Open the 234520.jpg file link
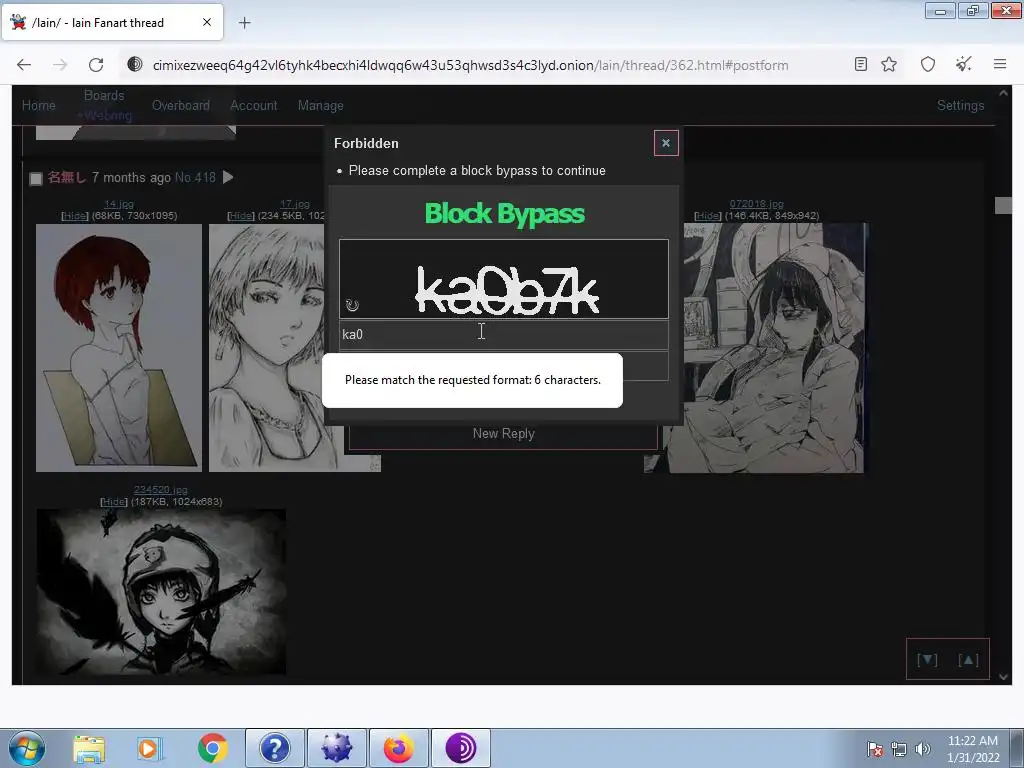The height and width of the screenshot is (768, 1024). coord(161,490)
